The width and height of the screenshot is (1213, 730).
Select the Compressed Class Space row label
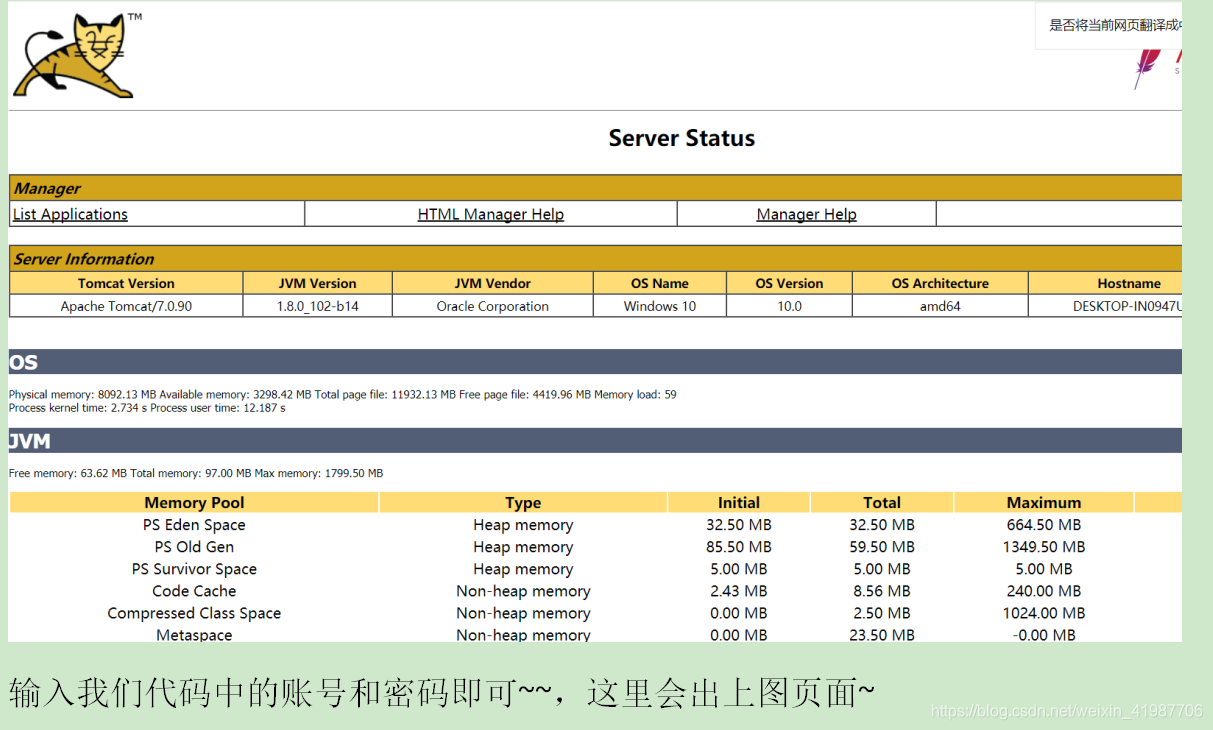point(194,613)
